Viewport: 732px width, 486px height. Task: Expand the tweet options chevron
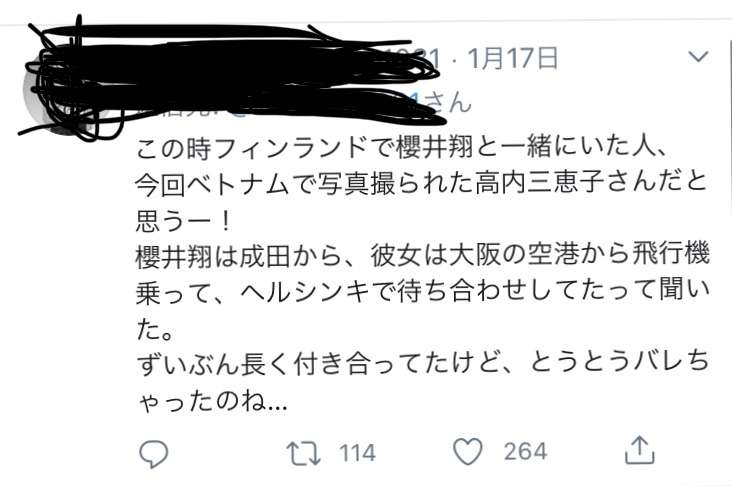(698, 56)
